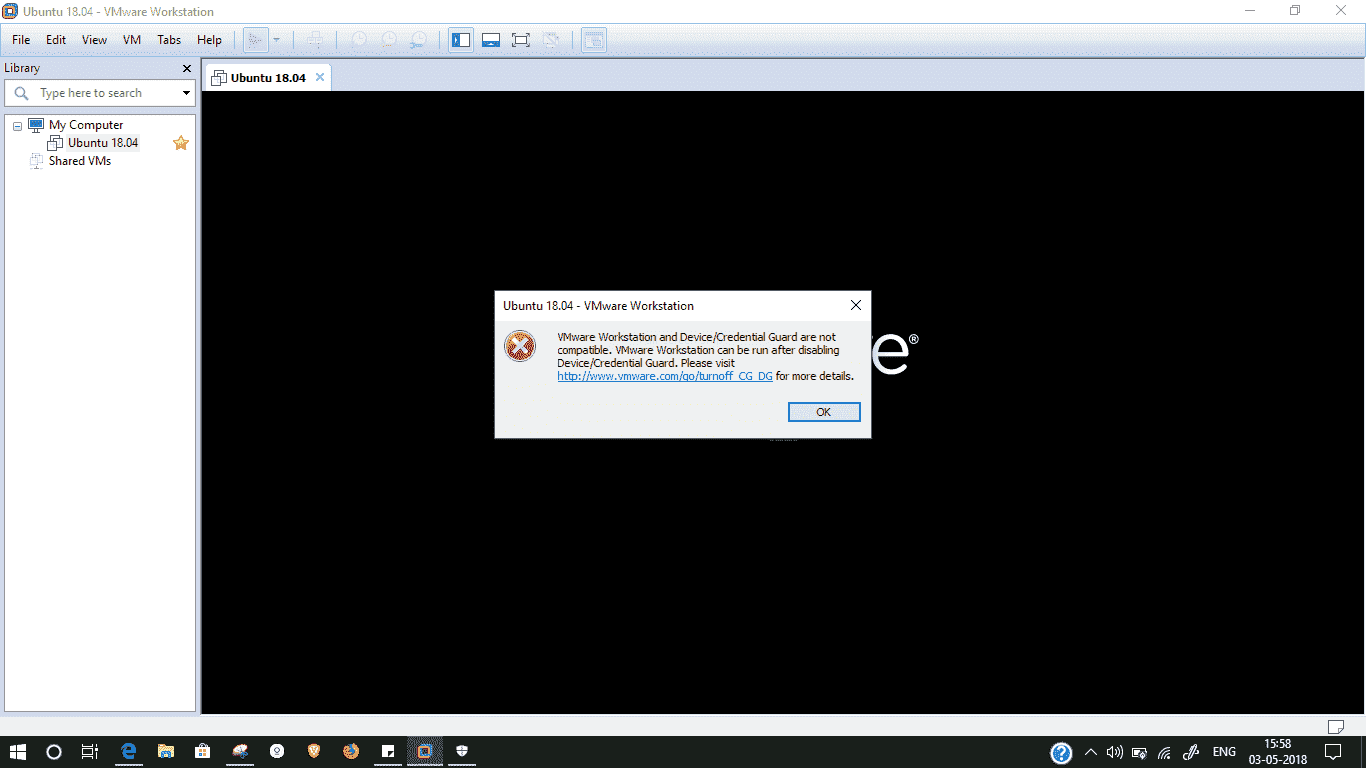Open the turnoff_CG_DG VMware link

(x=665, y=376)
